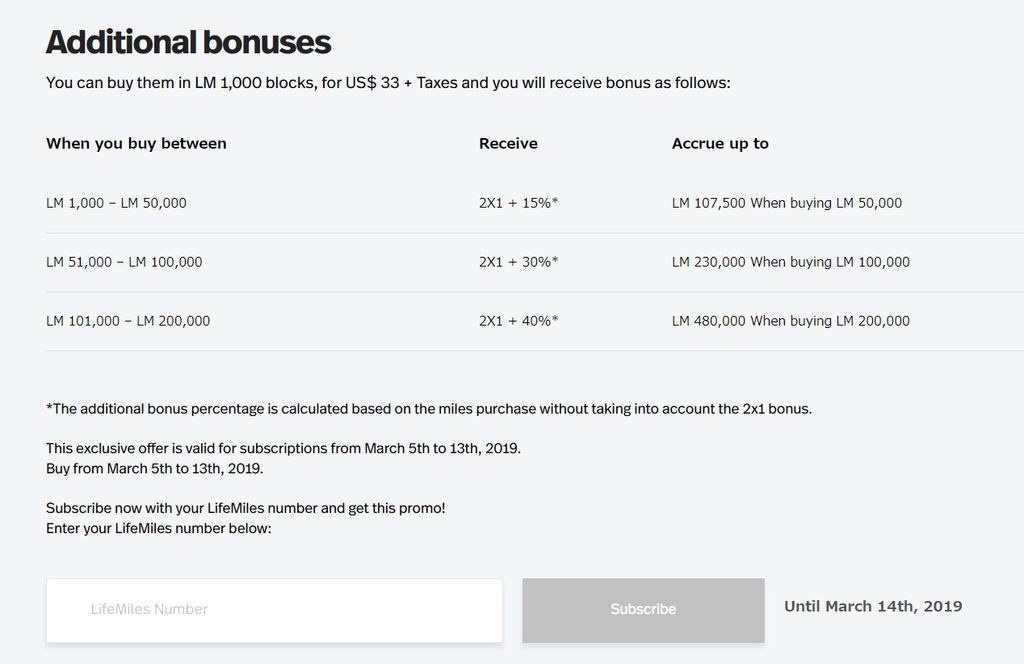Click the asterisk footnote about bonus percentage
This screenshot has height=664, width=1024.
point(429,409)
